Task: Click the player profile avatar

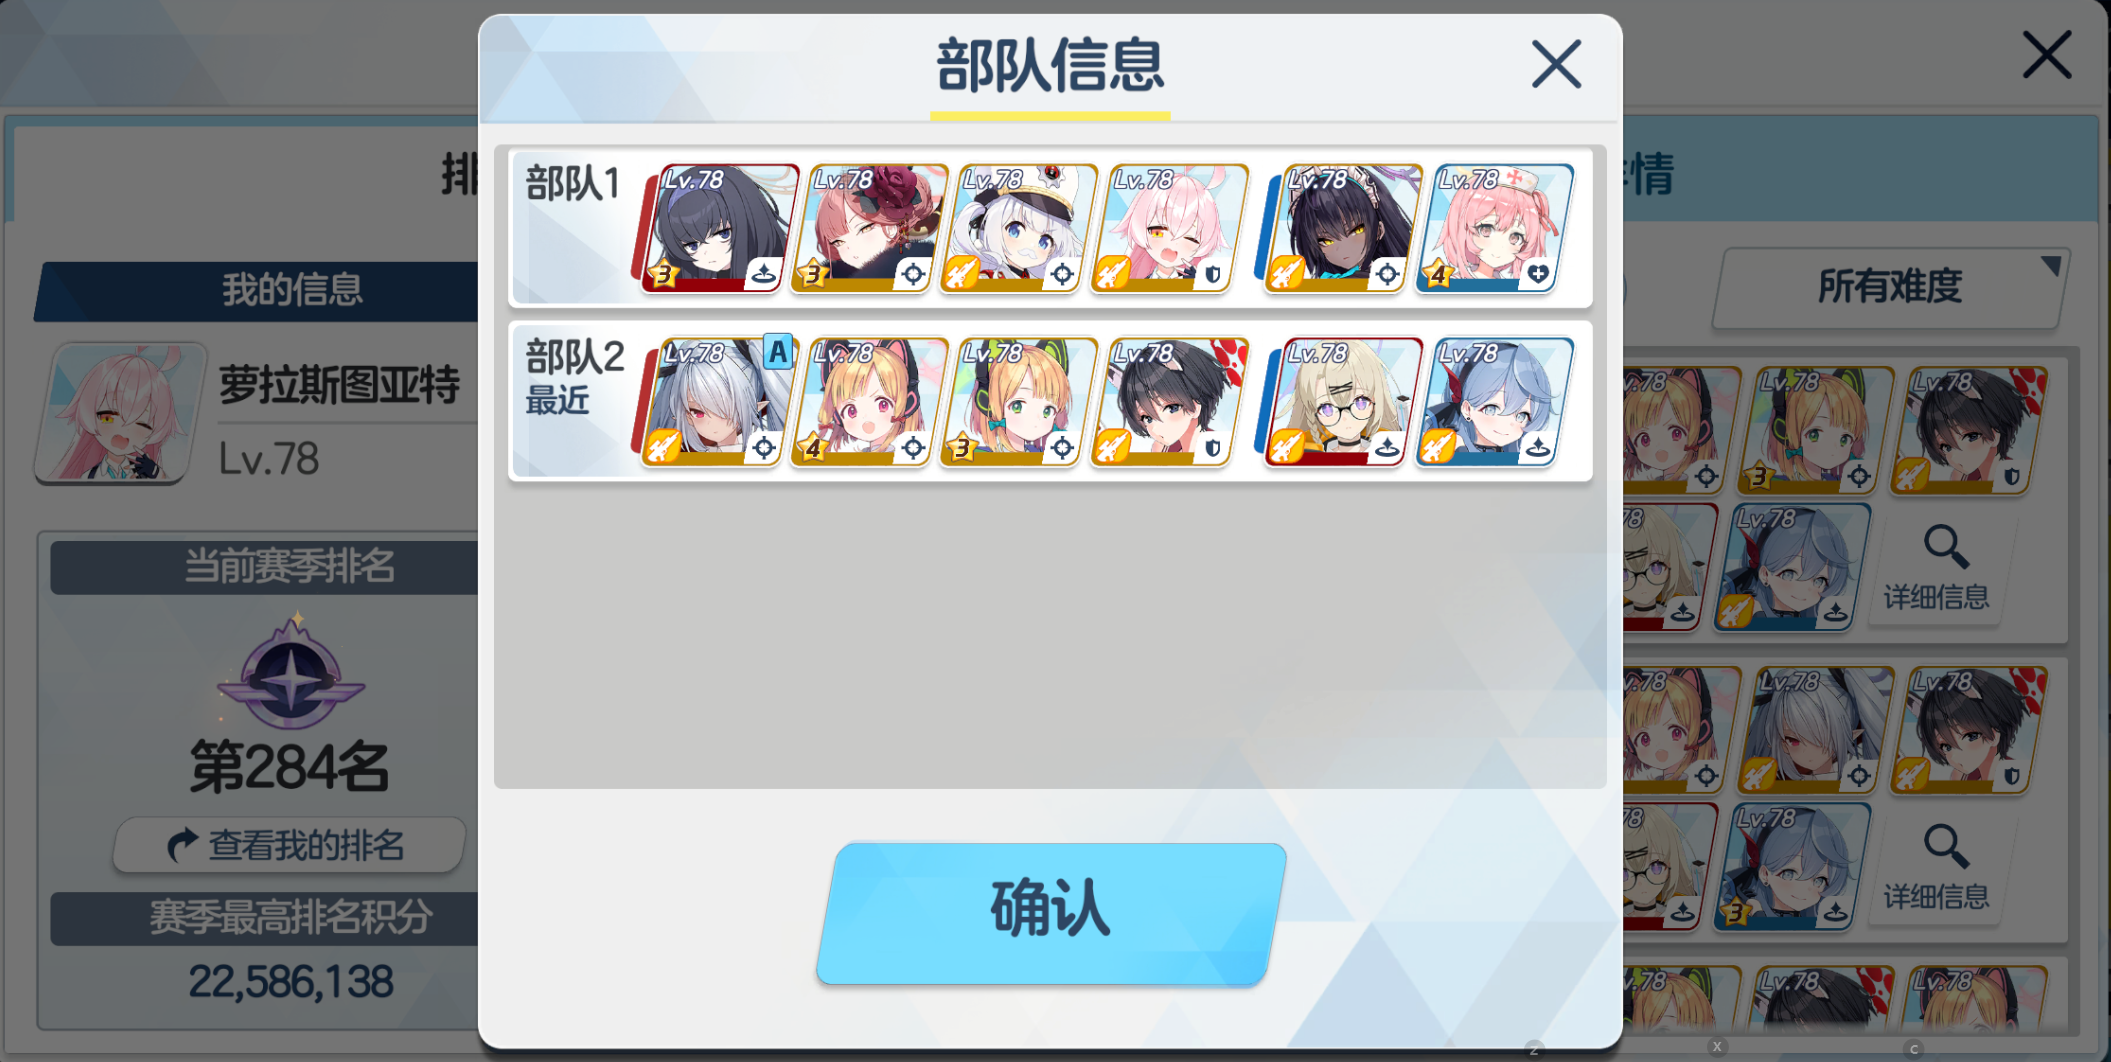Action: [120, 414]
